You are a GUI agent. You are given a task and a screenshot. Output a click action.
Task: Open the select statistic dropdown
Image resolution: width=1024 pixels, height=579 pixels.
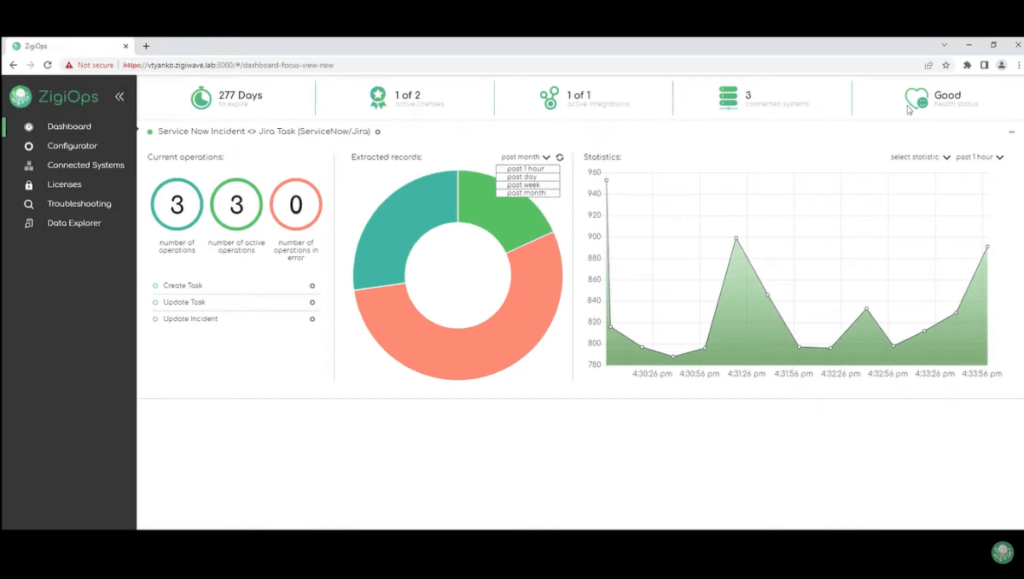[918, 157]
